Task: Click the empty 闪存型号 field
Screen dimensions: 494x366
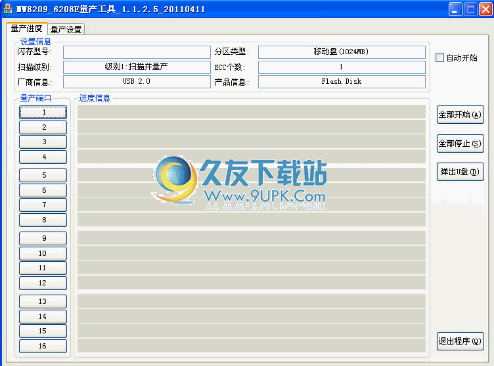Action: click(x=137, y=52)
